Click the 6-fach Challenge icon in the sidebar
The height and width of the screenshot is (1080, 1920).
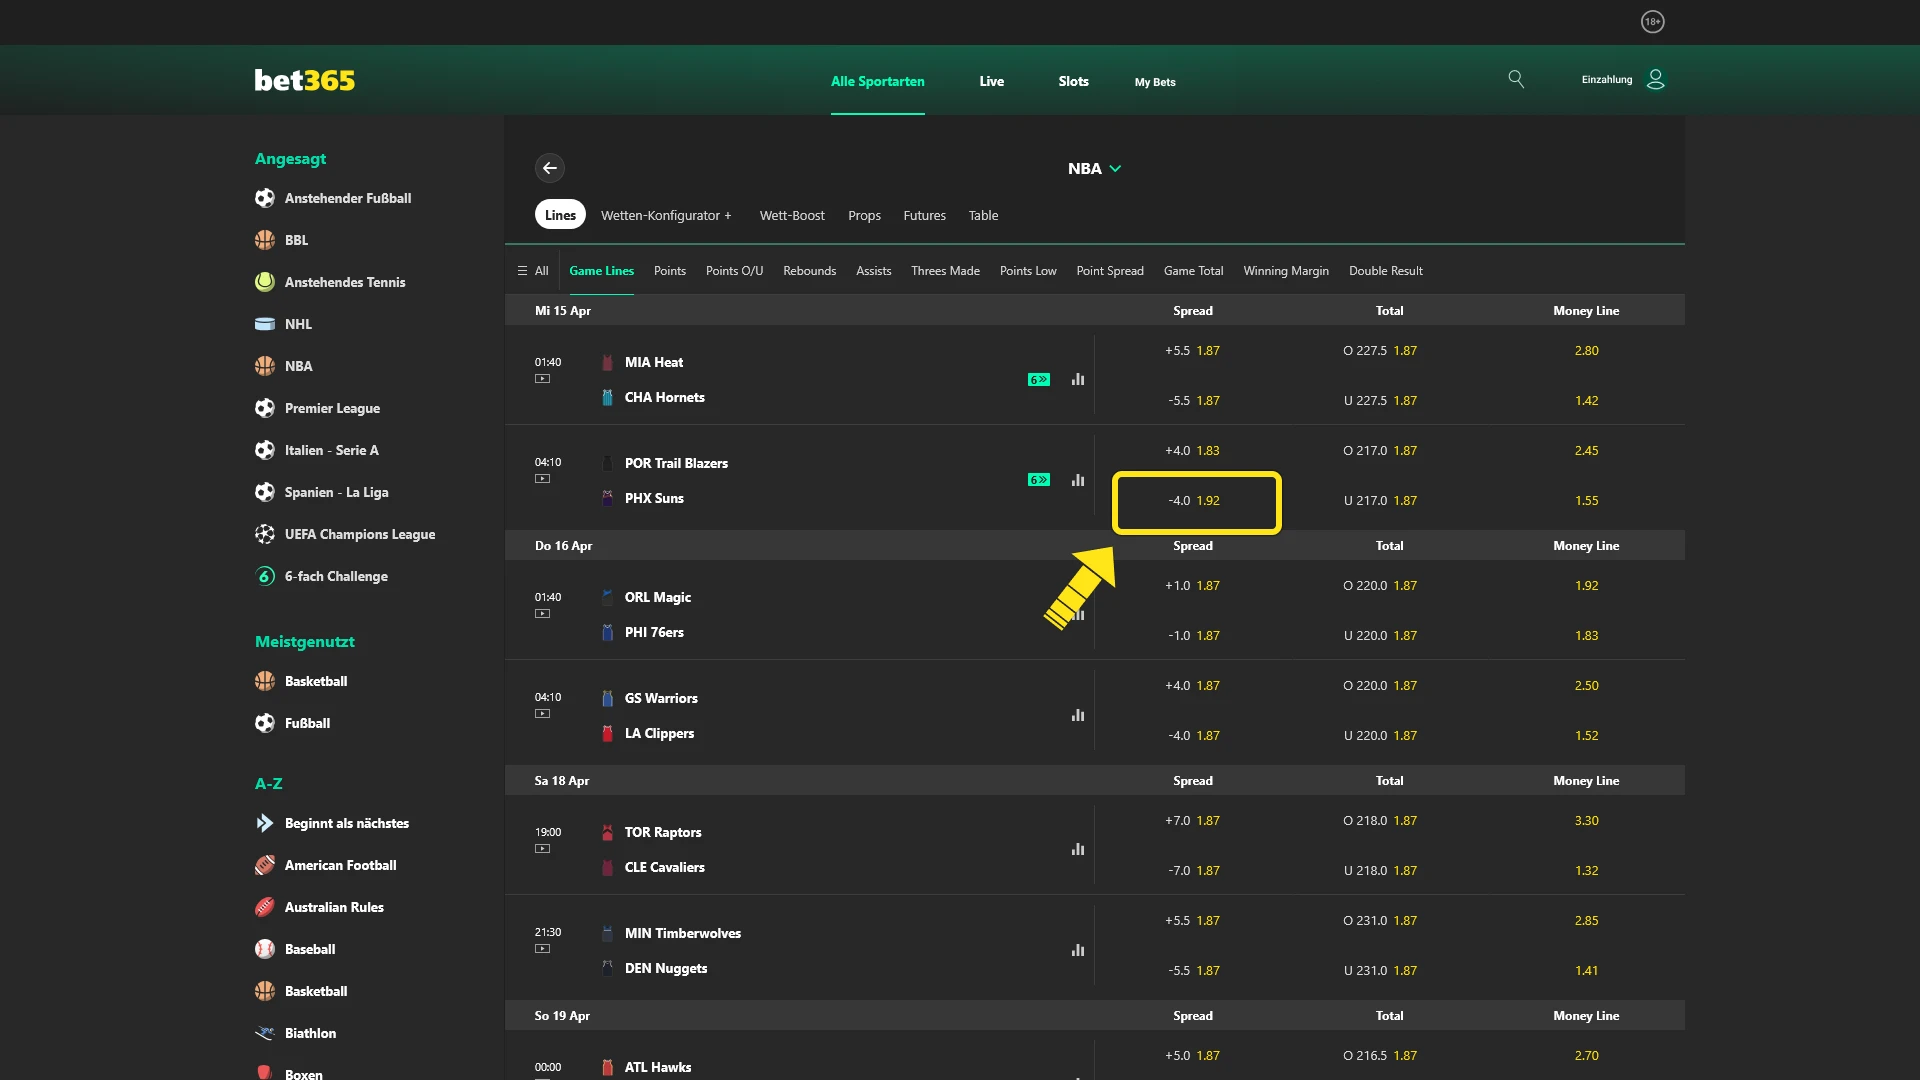click(x=263, y=576)
